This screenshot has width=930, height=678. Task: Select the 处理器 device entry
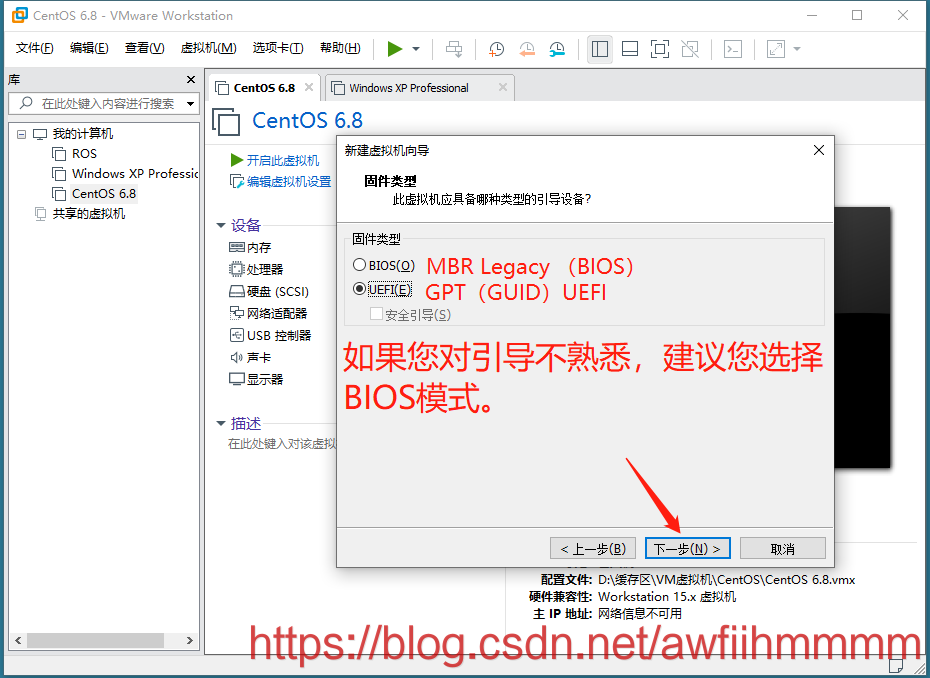coord(256,269)
